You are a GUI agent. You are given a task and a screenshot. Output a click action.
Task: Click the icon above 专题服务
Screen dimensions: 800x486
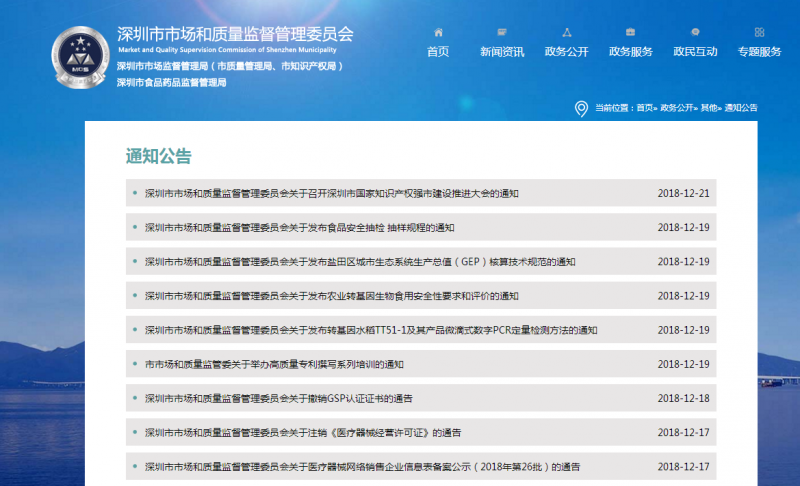[759, 32]
